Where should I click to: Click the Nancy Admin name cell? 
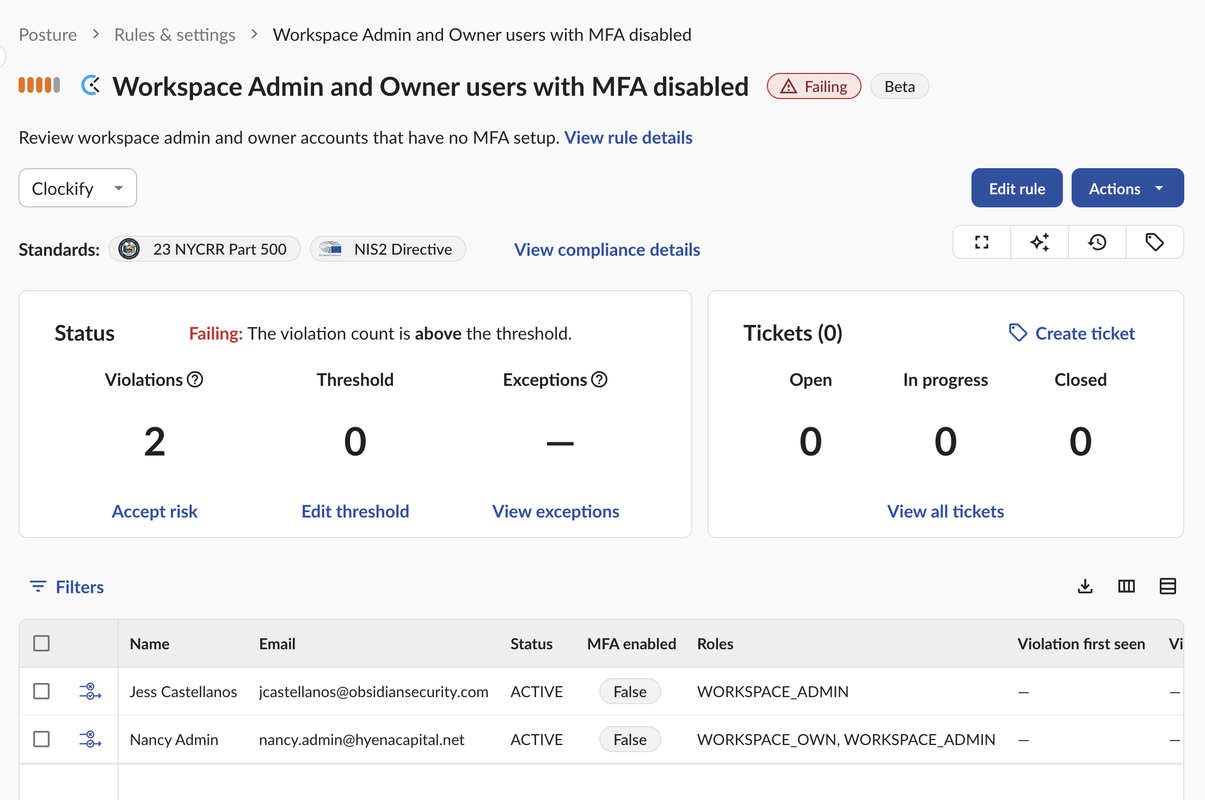click(174, 739)
